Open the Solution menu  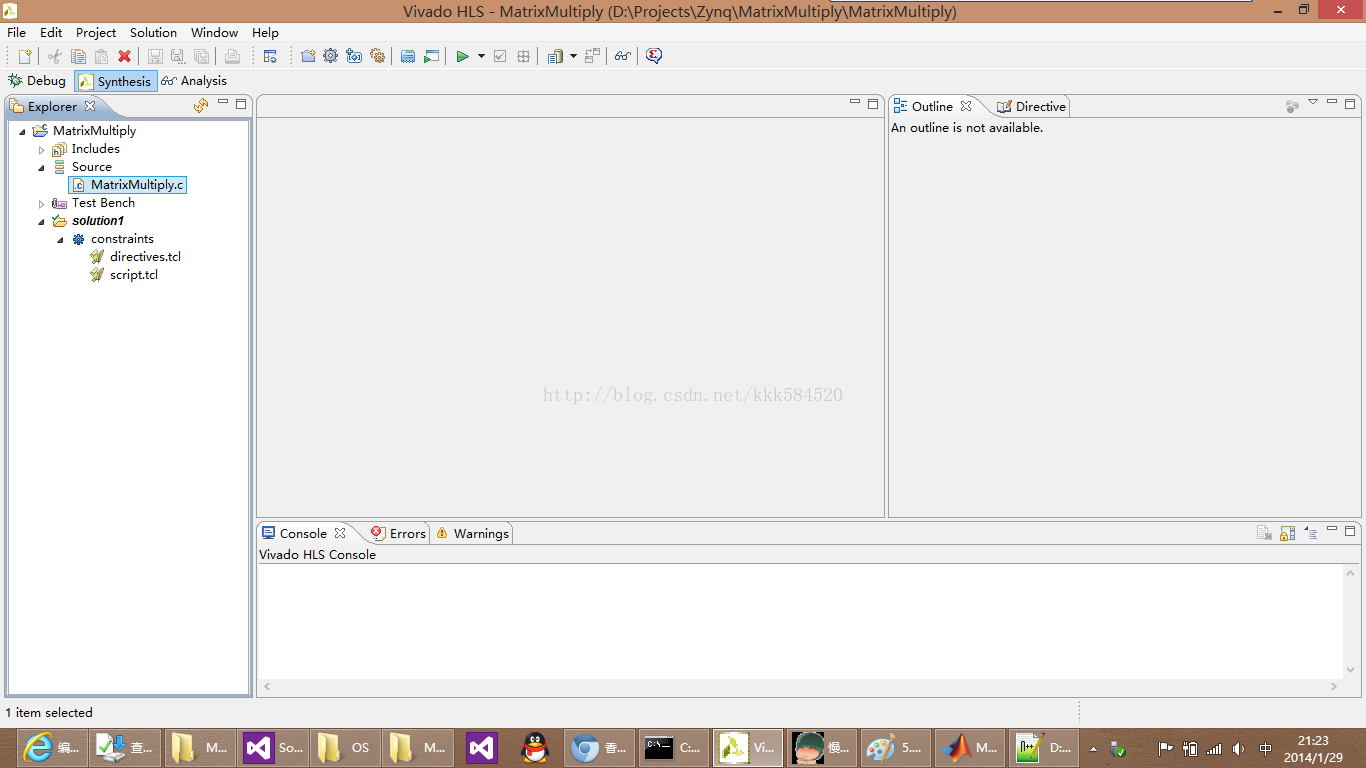tap(153, 32)
